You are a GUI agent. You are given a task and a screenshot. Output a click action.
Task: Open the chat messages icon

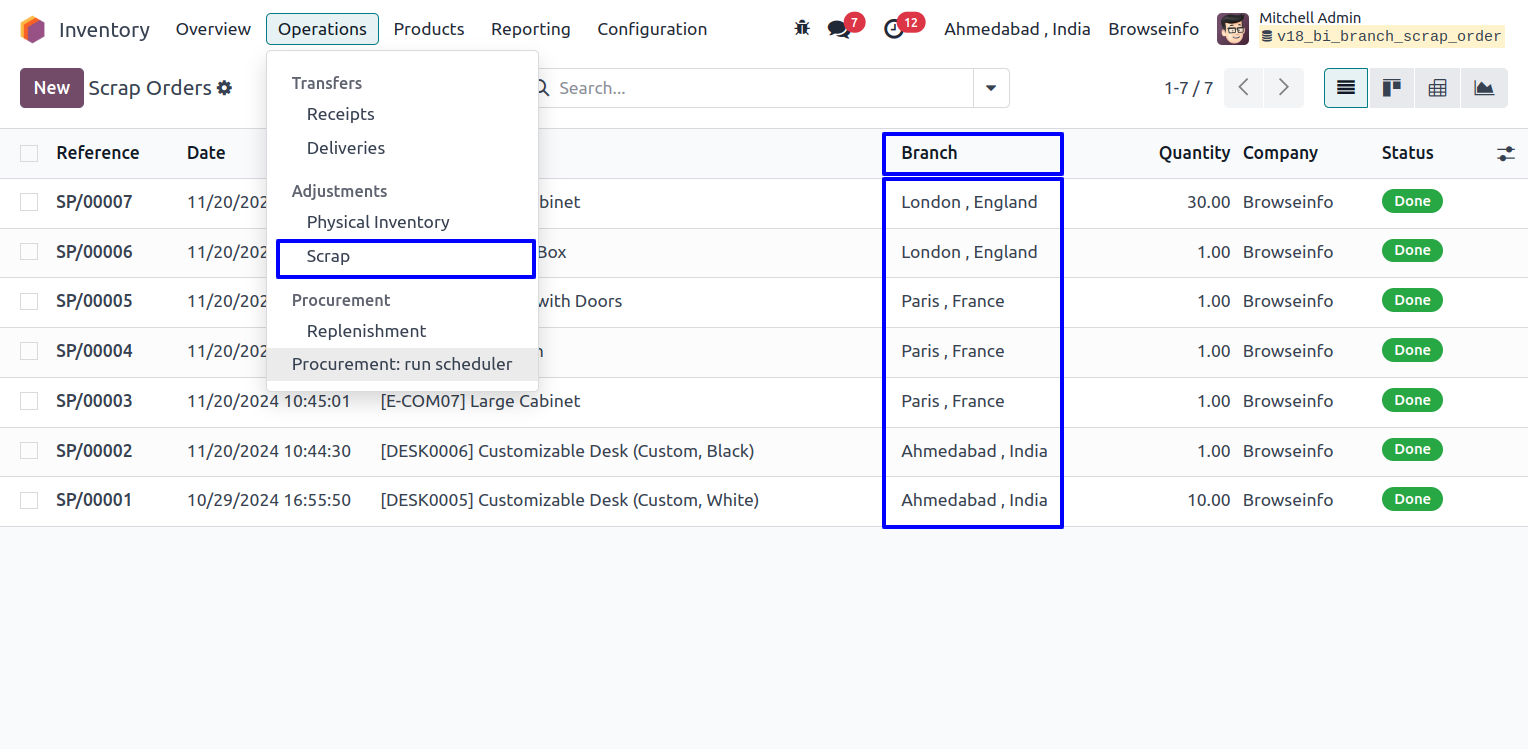click(x=839, y=29)
